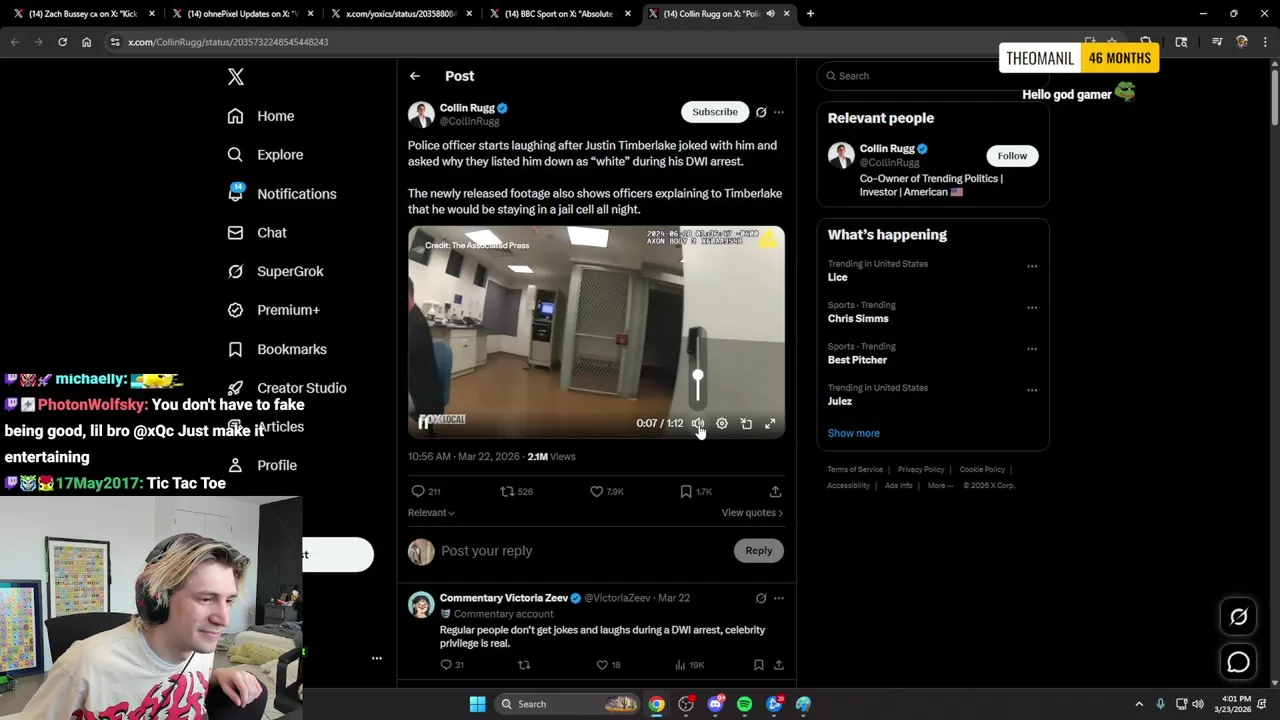Open SuperGrok in the sidebar
Screen dimensions: 1280x720
(275, 271)
